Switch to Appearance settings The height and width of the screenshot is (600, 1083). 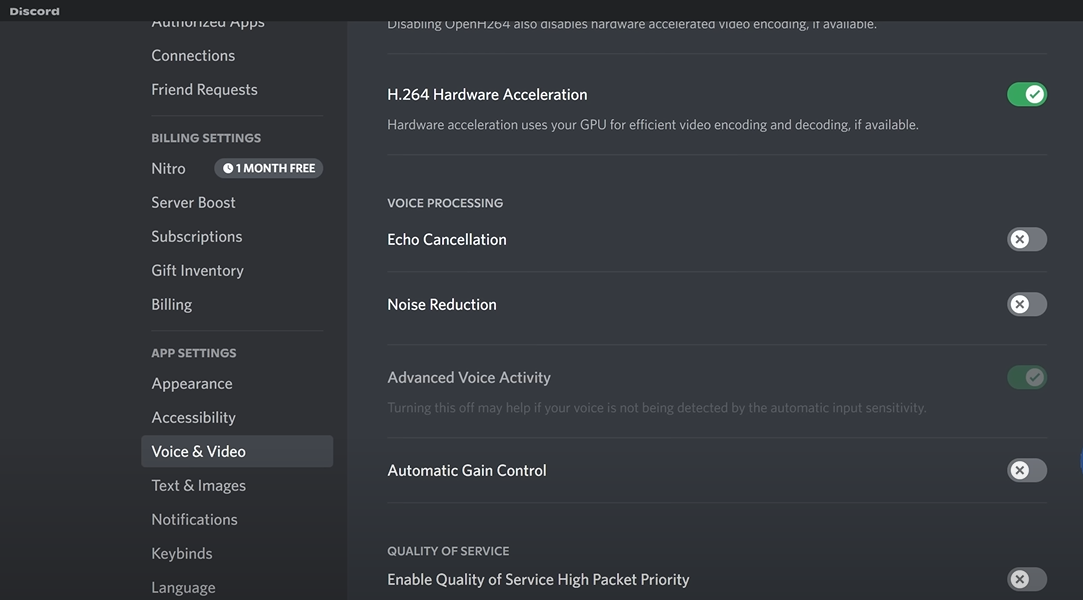click(x=191, y=384)
